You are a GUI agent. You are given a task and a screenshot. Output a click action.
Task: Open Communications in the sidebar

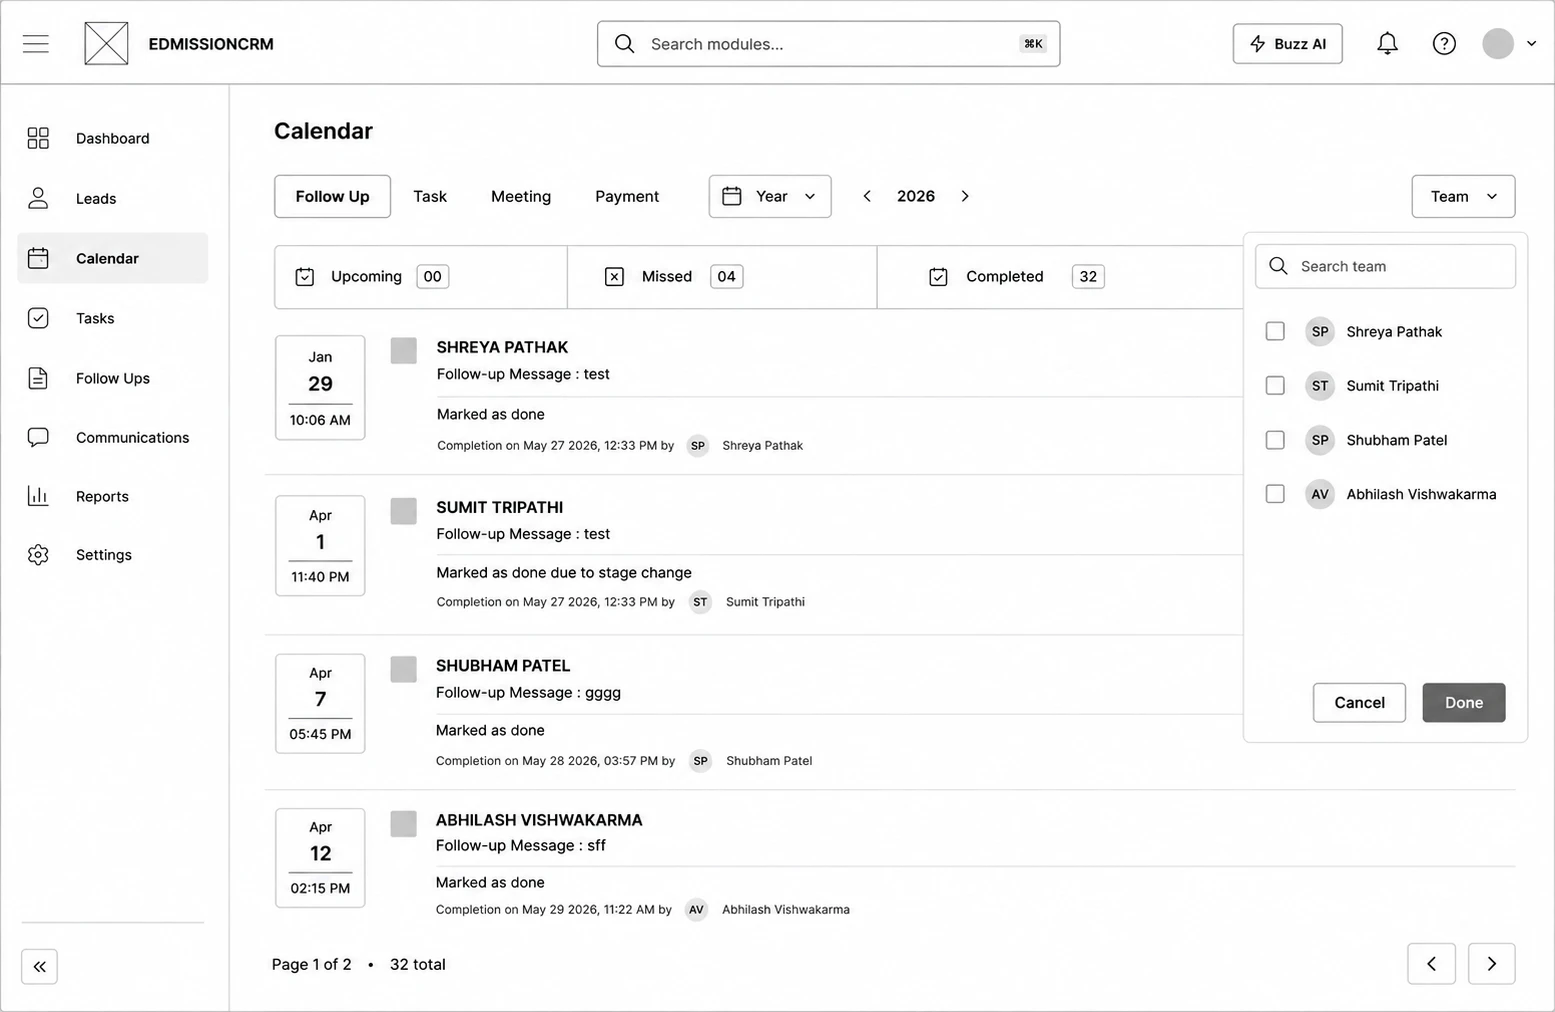pyautogui.click(x=112, y=437)
